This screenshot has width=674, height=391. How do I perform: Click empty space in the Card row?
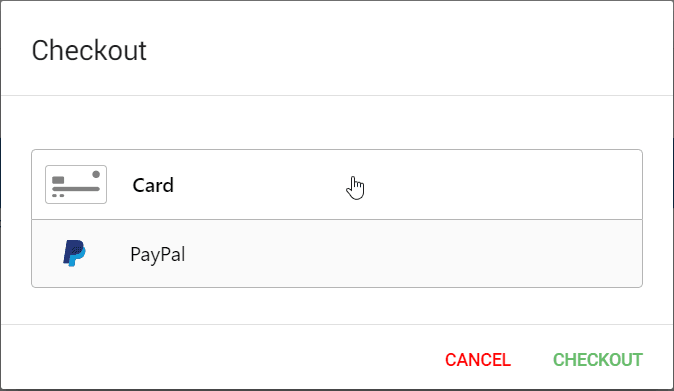(x=473, y=185)
